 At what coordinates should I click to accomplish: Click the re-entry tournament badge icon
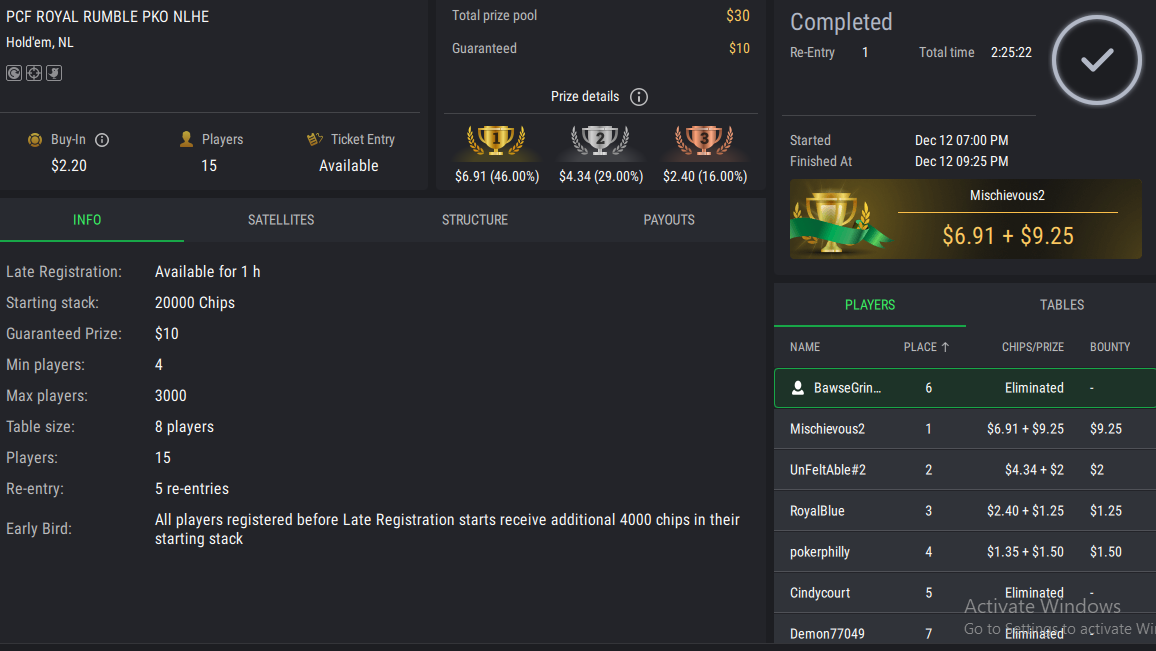coord(14,73)
